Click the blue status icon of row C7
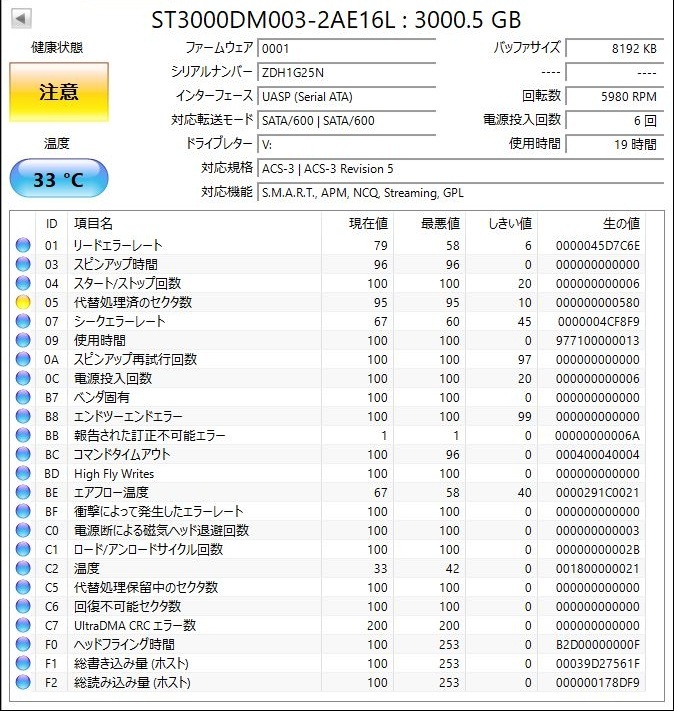 click(23, 625)
